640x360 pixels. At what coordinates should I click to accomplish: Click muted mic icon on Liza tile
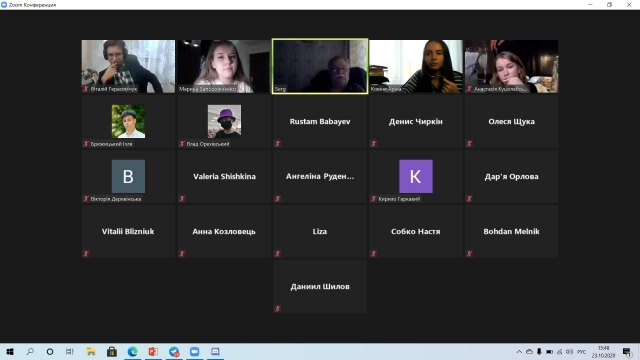pyautogui.click(x=278, y=253)
